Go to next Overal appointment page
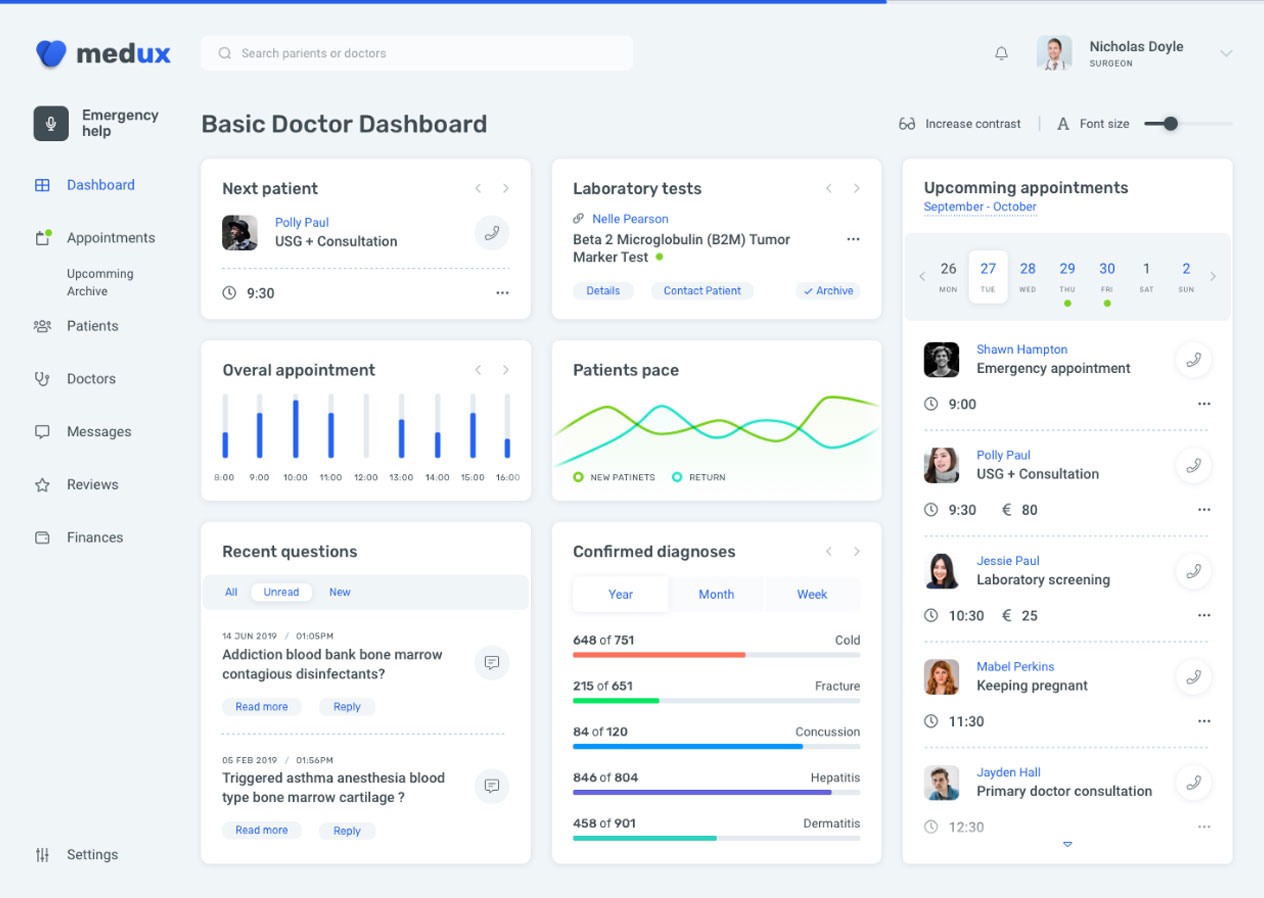The image size is (1264, 898). point(506,370)
